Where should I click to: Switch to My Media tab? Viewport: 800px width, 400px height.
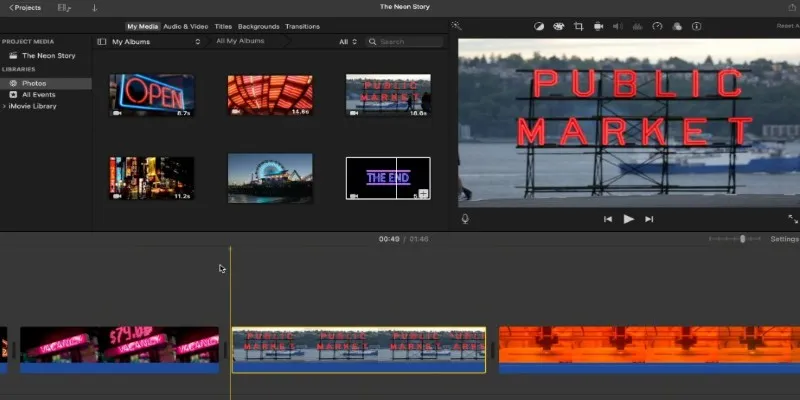tap(143, 27)
